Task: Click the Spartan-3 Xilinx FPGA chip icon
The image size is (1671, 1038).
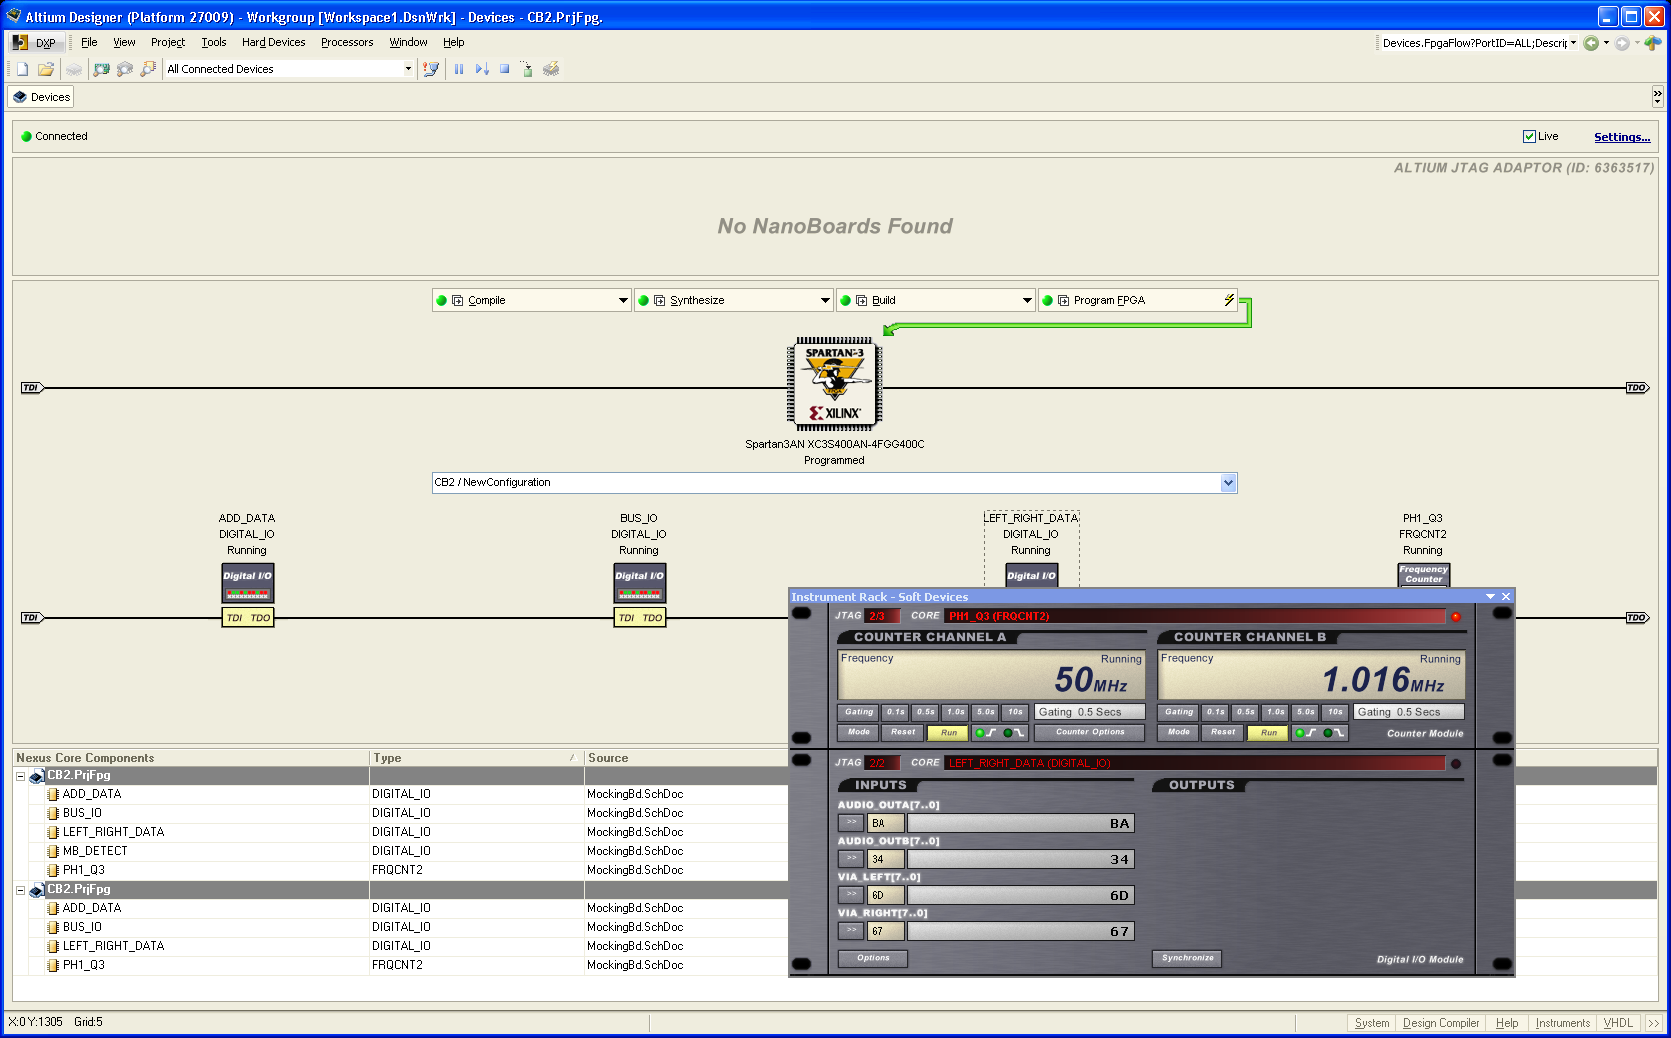Action: (834, 384)
